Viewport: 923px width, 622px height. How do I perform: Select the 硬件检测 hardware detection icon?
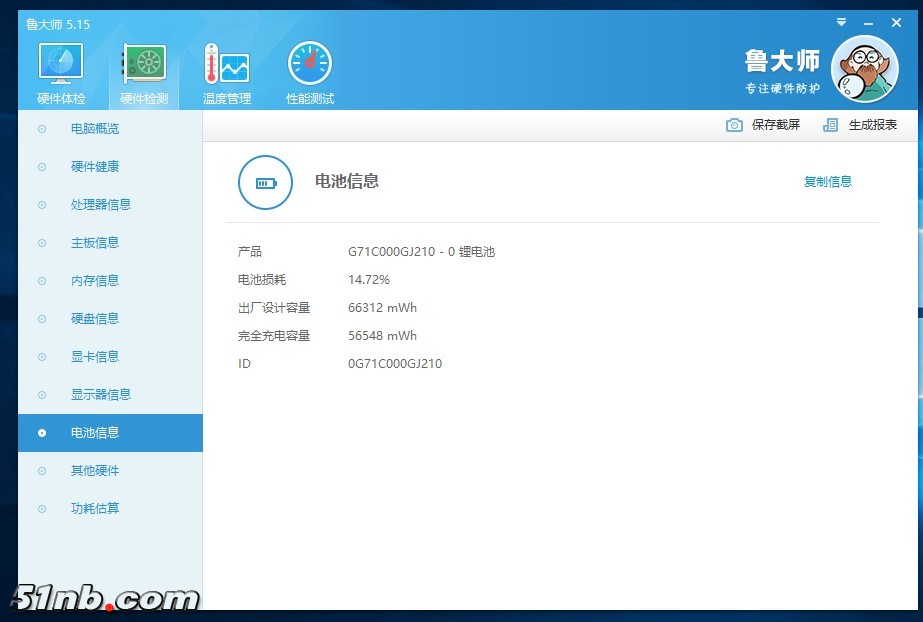[144, 65]
